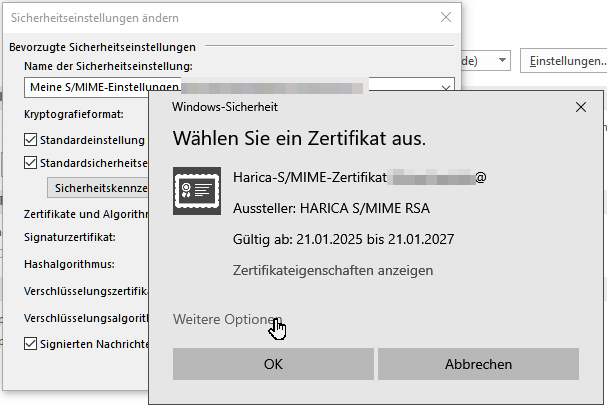The image size is (607, 409).
Task: Toggle Standardeinstellung checkbox
Action: pyautogui.click(x=31, y=140)
